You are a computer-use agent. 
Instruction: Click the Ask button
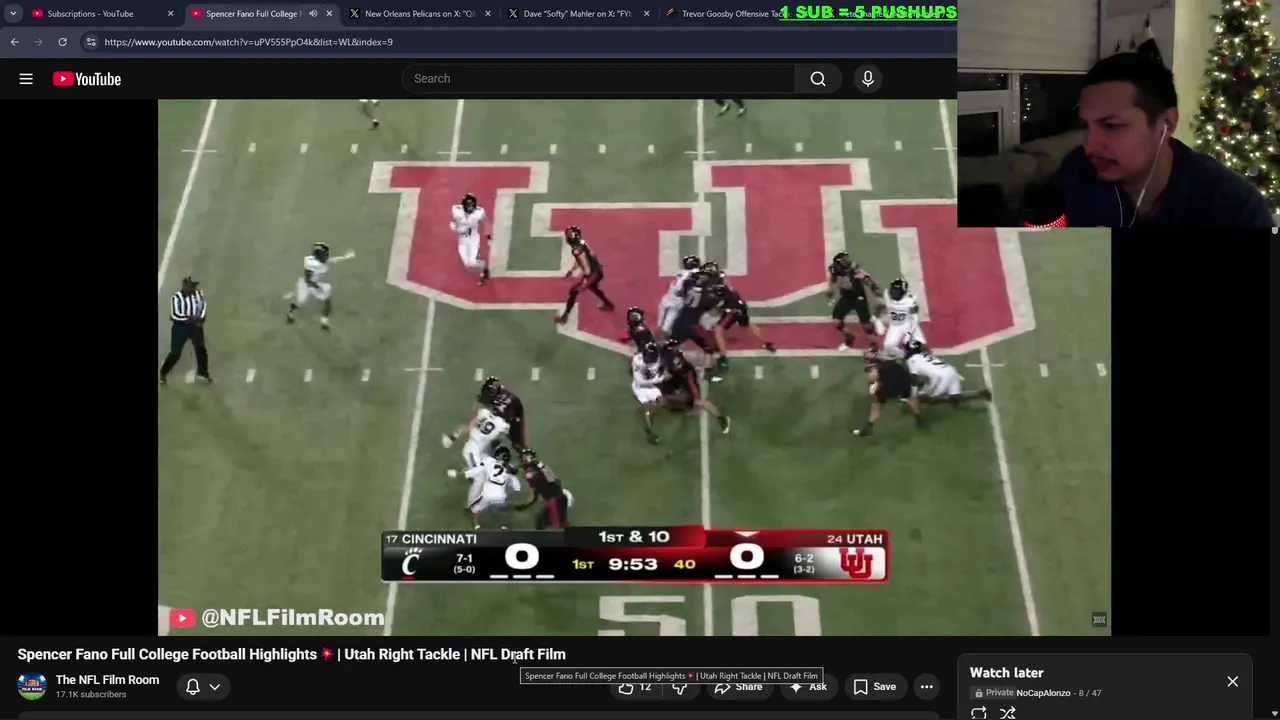[x=808, y=687]
